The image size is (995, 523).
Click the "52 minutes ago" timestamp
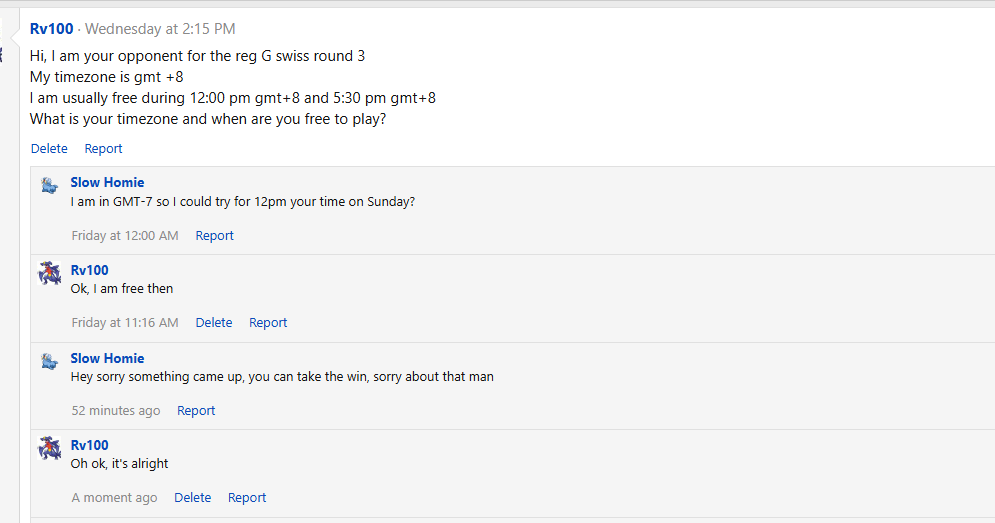116,411
